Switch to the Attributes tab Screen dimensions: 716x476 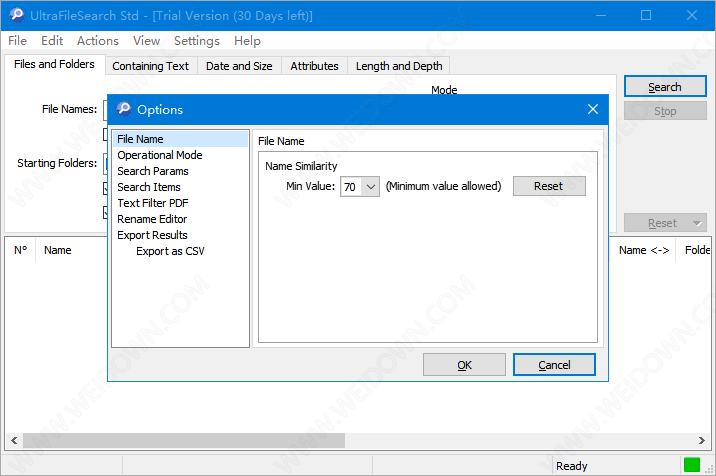click(314, 66)
